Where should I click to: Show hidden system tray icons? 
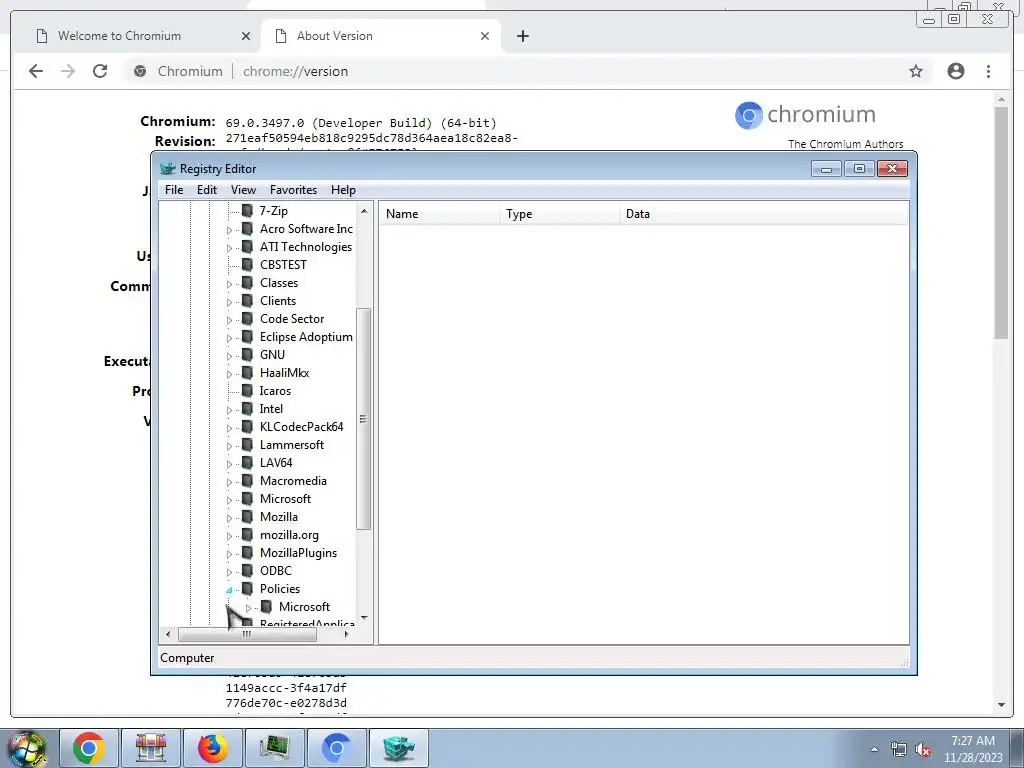874,749
